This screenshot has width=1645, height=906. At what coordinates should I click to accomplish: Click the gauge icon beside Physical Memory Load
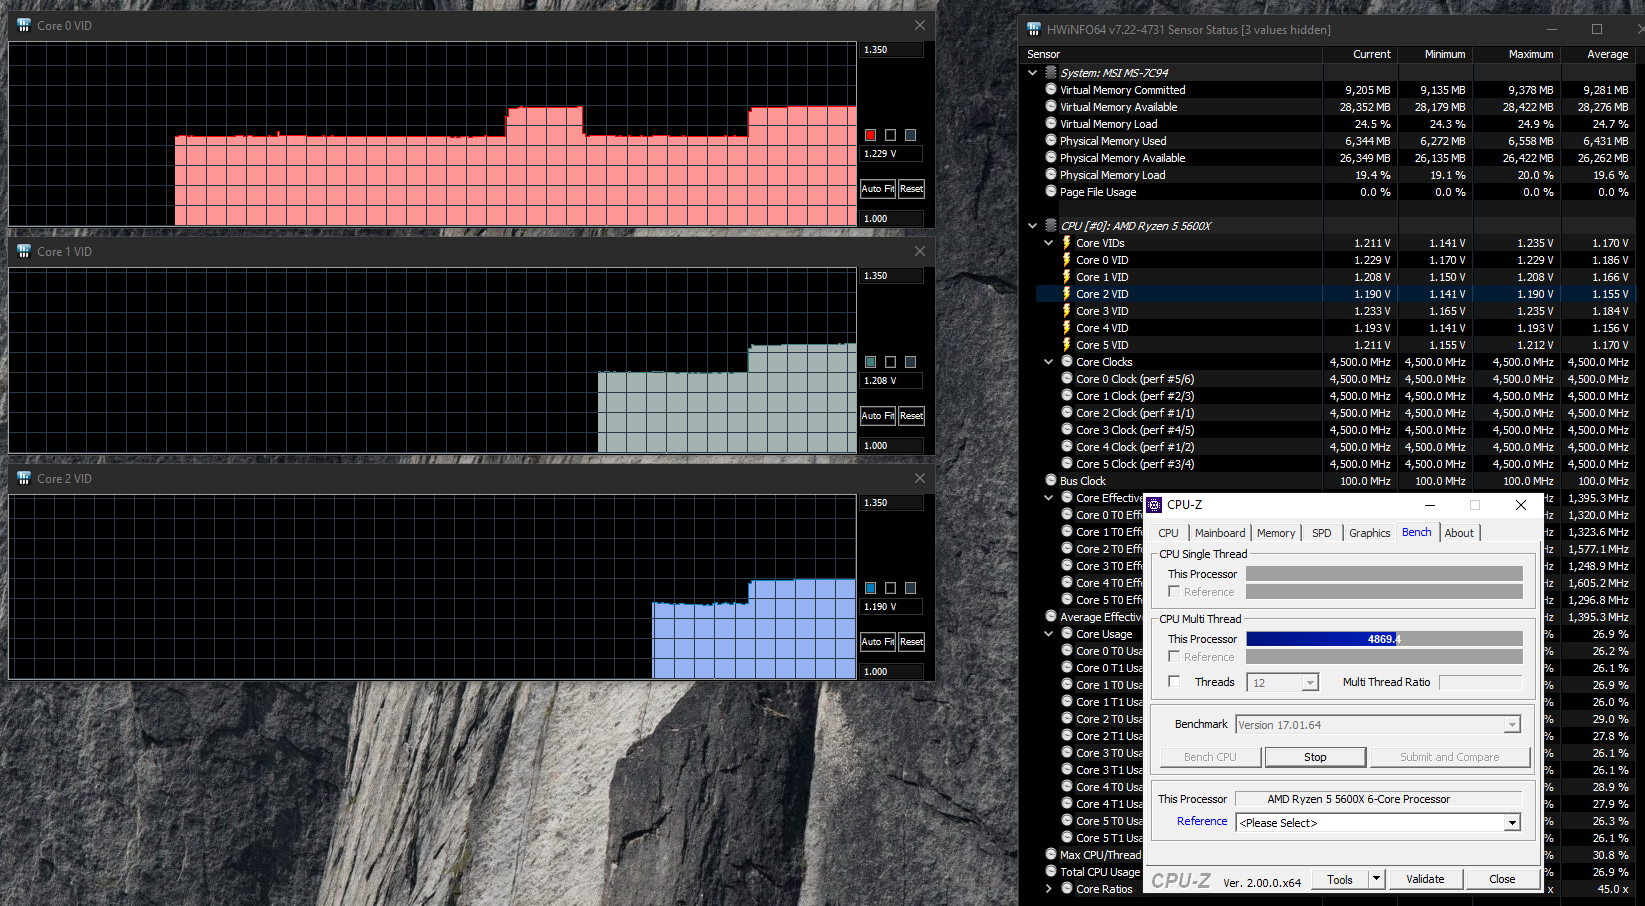pos(1051,174)
